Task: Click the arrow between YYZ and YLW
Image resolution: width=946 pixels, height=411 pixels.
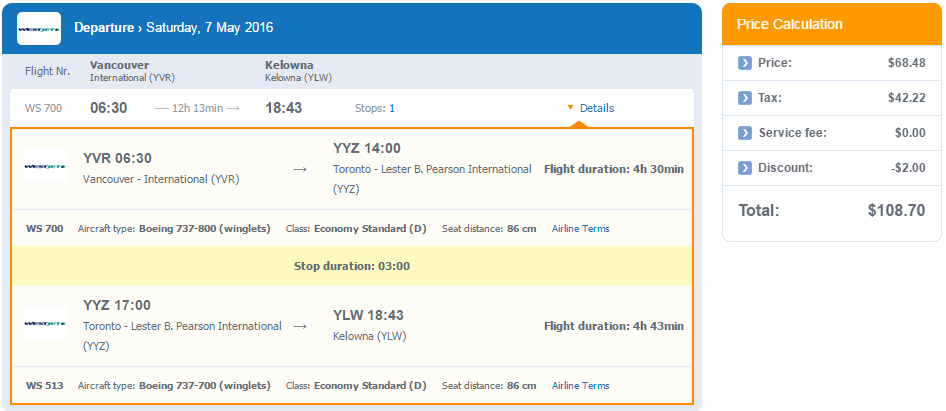Action: pyautogui.click(x=300, y=327)
